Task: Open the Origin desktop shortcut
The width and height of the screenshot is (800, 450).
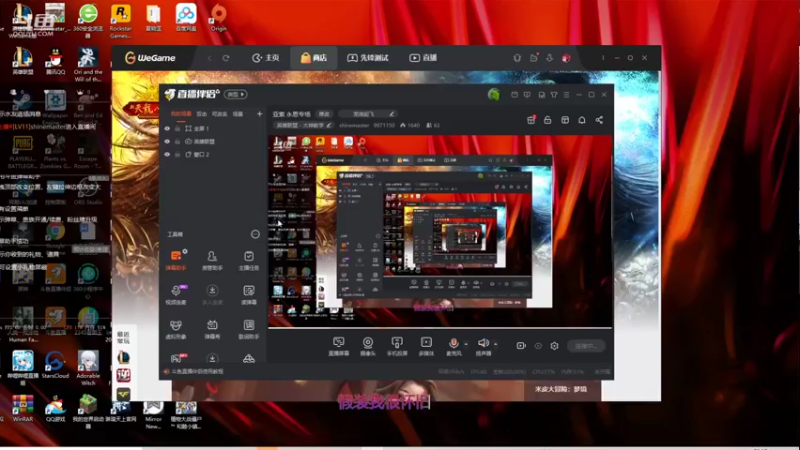Action: click(218, 18)
